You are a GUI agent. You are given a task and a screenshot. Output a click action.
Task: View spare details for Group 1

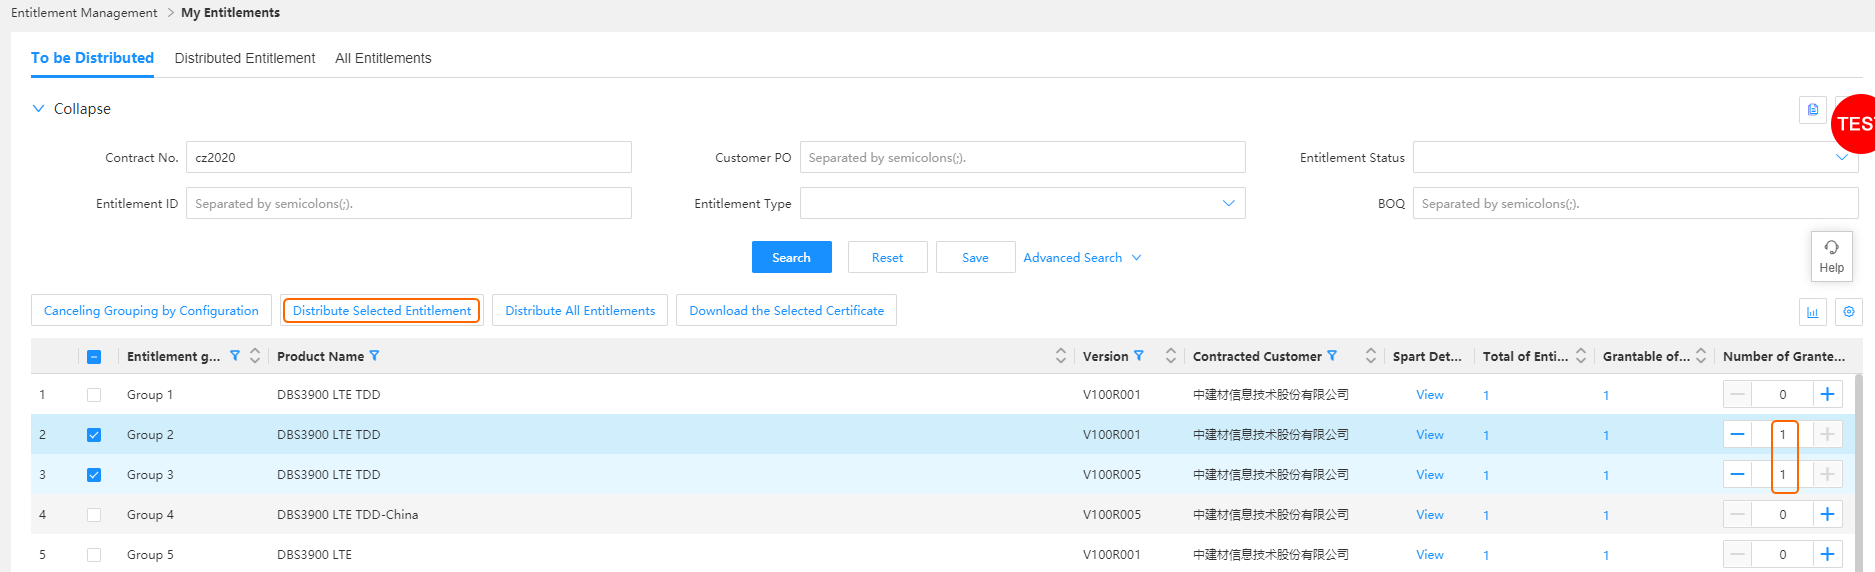coord(1430,395)
